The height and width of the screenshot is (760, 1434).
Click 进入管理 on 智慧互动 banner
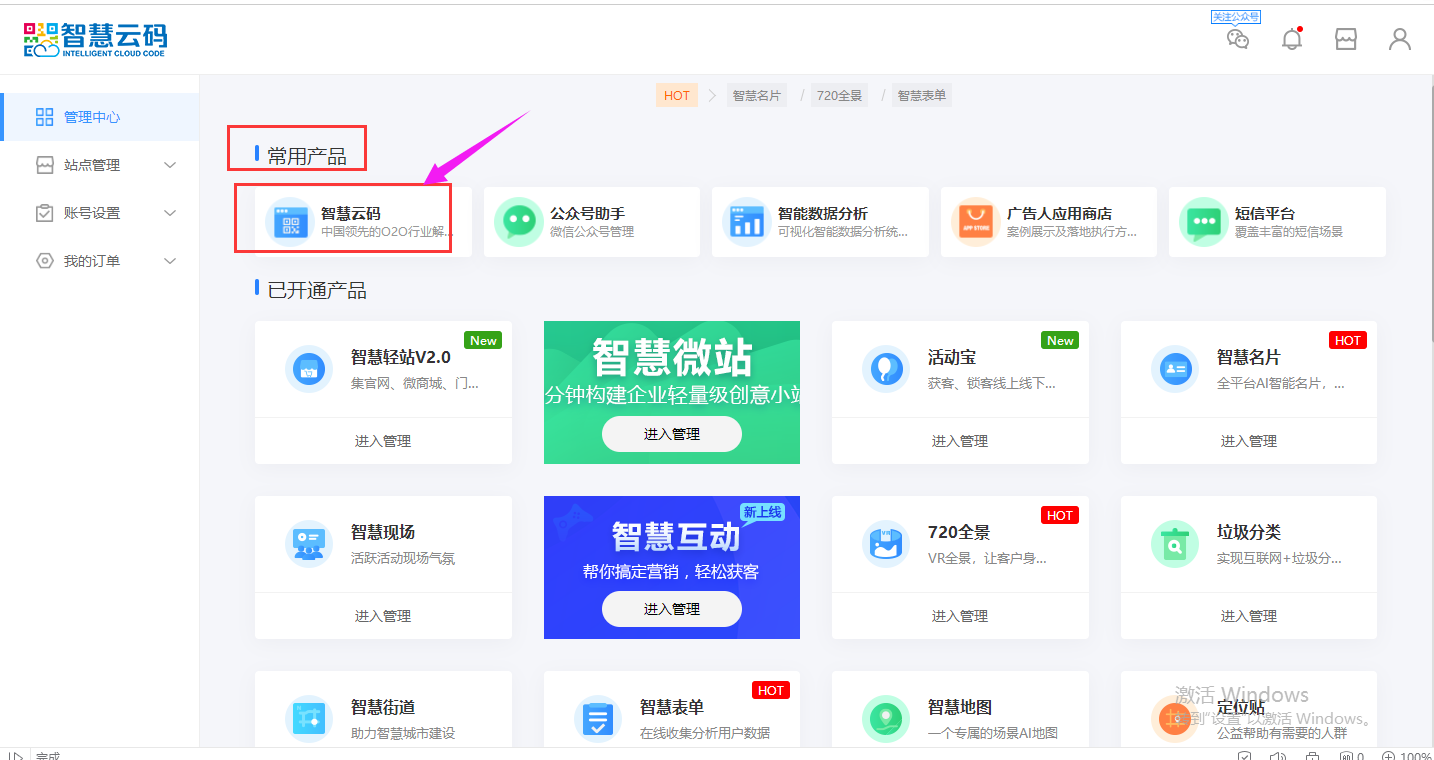point(672,609)
